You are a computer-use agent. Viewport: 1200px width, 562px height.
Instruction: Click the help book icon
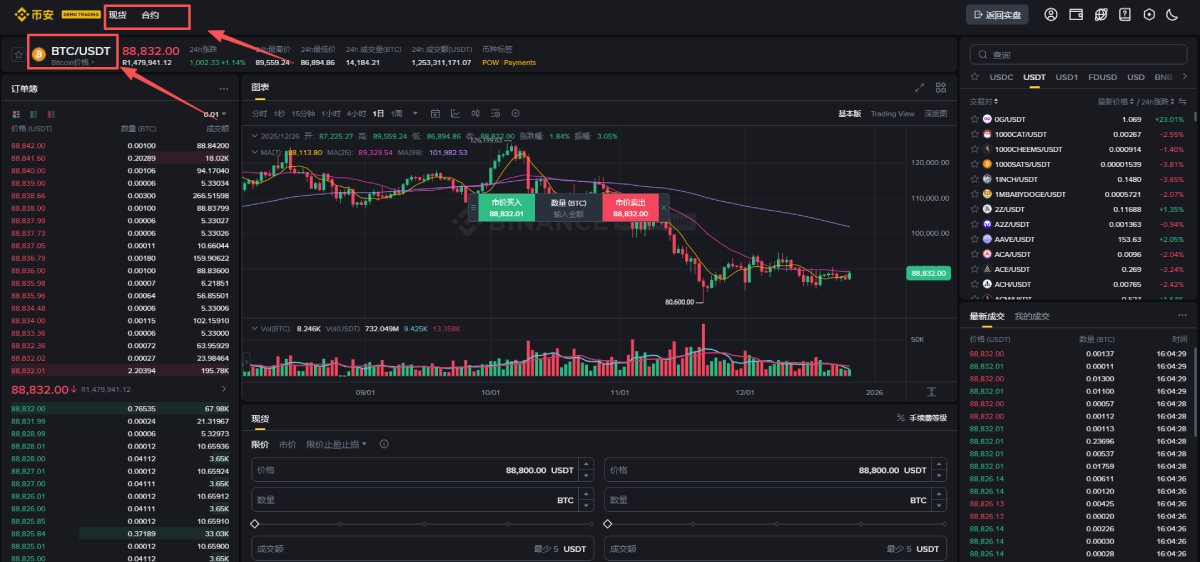pyautogui.click(x=1125, y=15)
